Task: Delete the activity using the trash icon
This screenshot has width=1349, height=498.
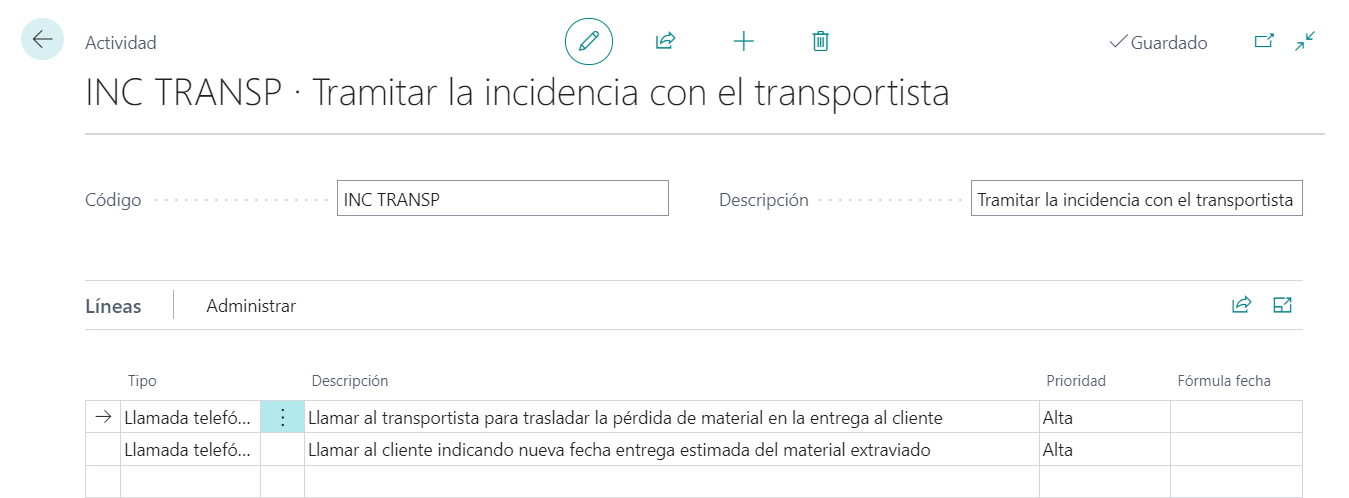Action: pyautogui.click(x=820, y=41)
